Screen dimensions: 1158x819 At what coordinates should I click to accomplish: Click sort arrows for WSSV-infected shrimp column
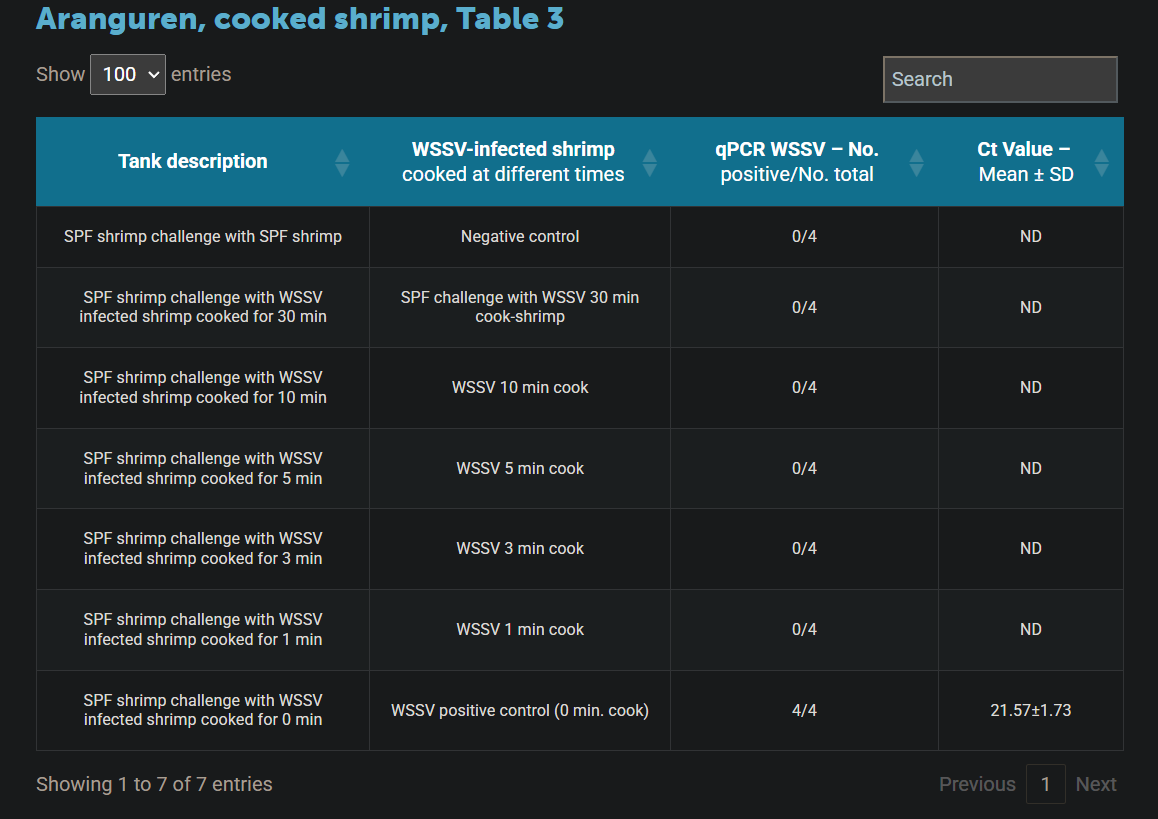[649, 162]
